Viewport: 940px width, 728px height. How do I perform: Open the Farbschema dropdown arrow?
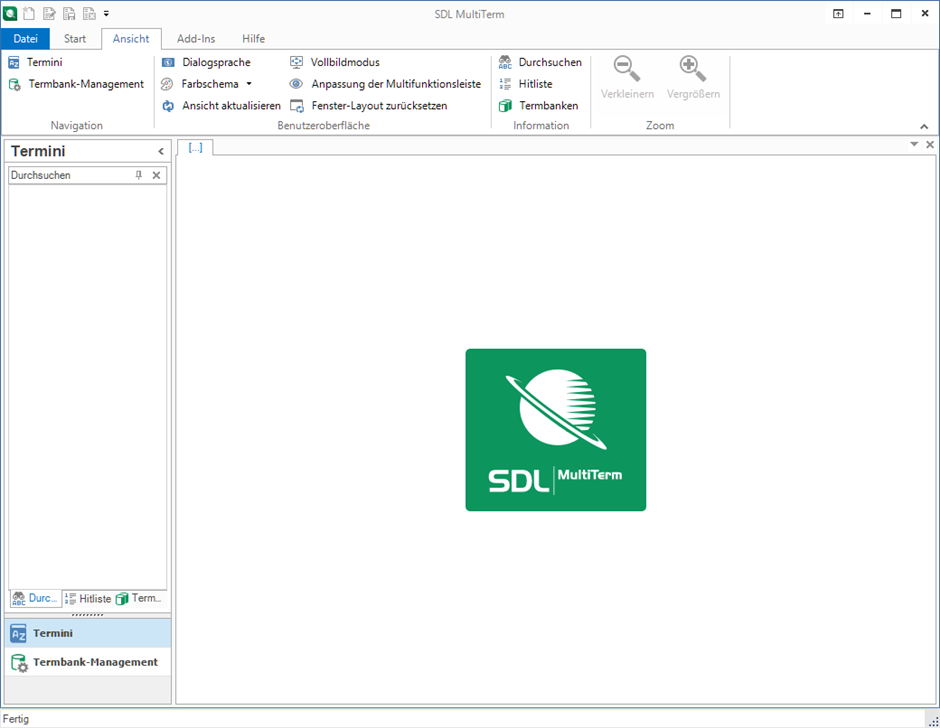(249, 84)
